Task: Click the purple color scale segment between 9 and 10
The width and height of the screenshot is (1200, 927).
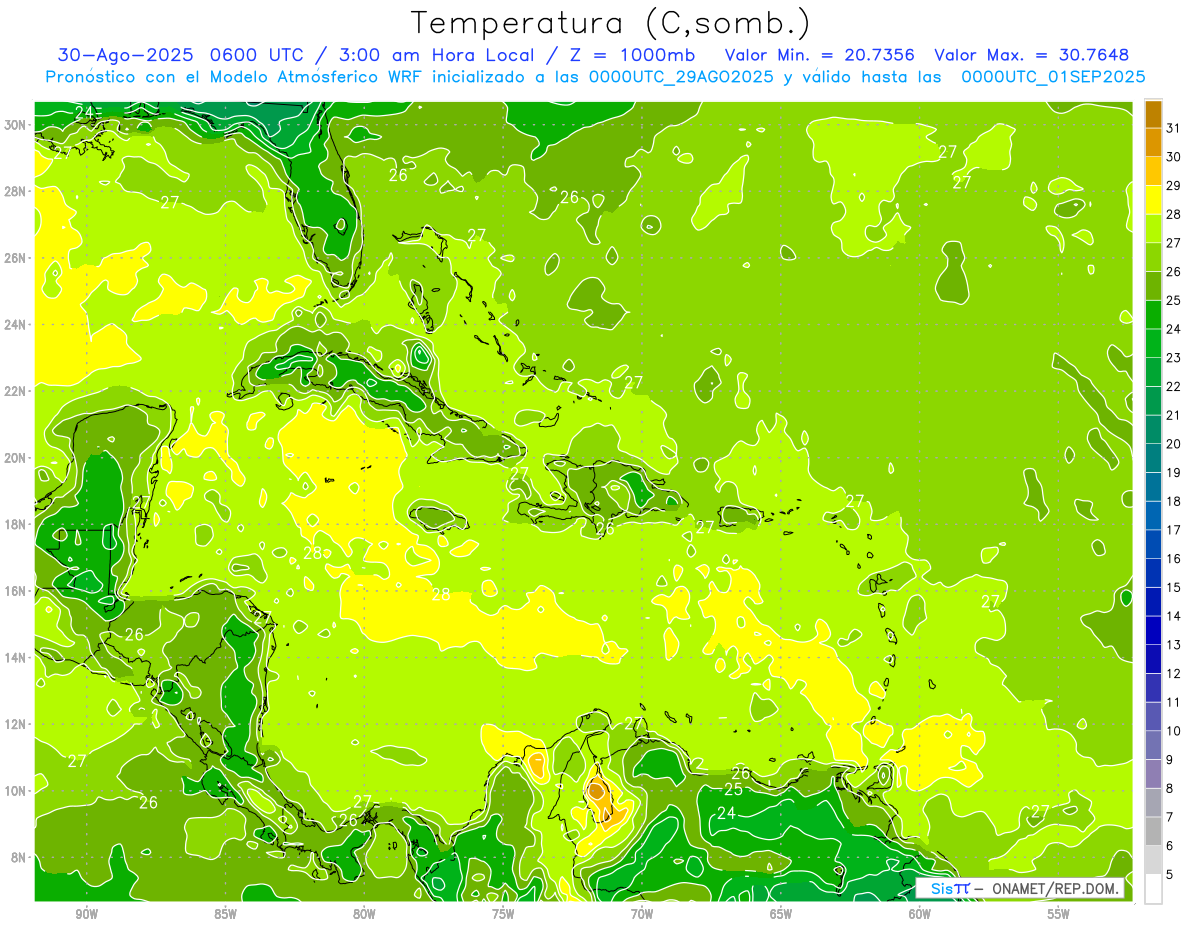Action: click(1153, 745)
